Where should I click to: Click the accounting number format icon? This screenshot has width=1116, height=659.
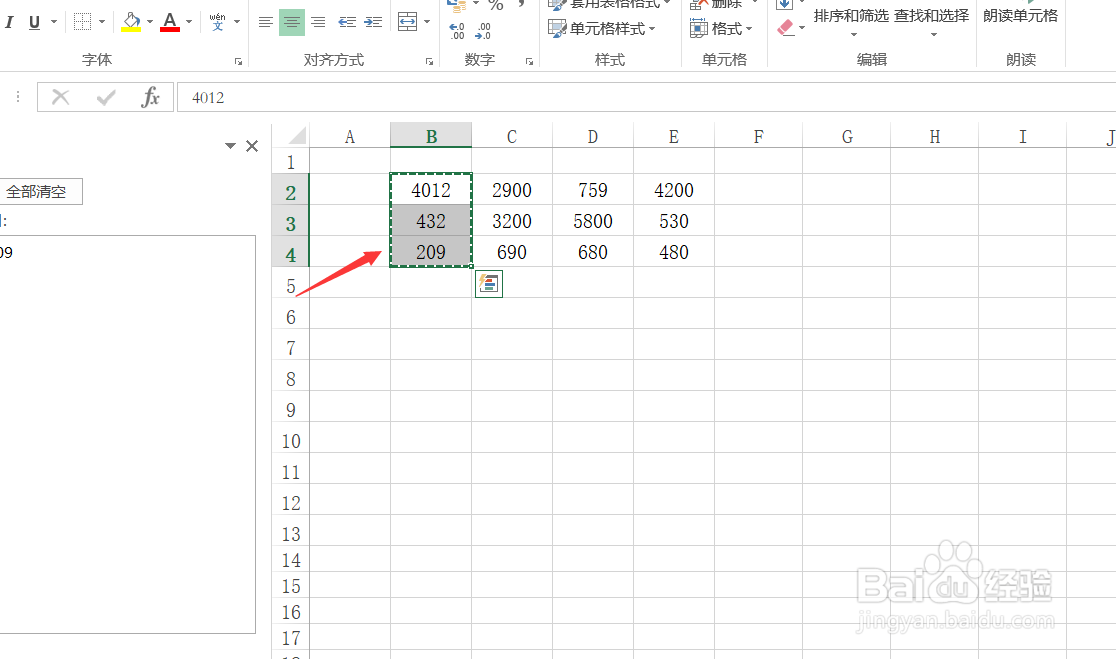(456, 6)
